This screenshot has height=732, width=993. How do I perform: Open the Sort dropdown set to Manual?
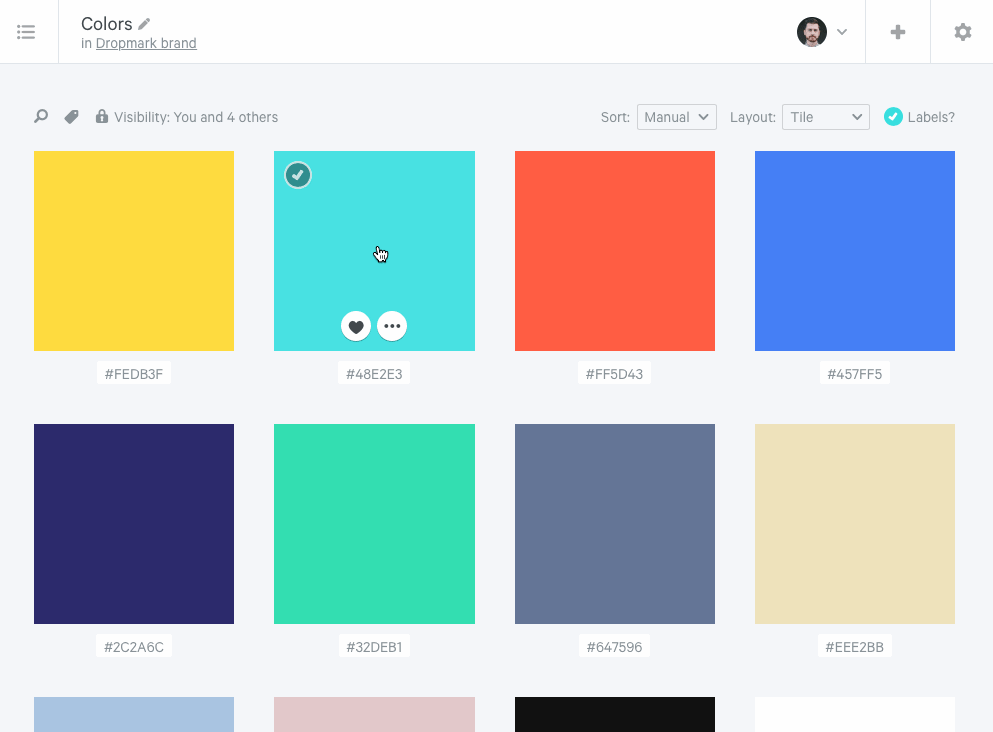pos(676,117)
